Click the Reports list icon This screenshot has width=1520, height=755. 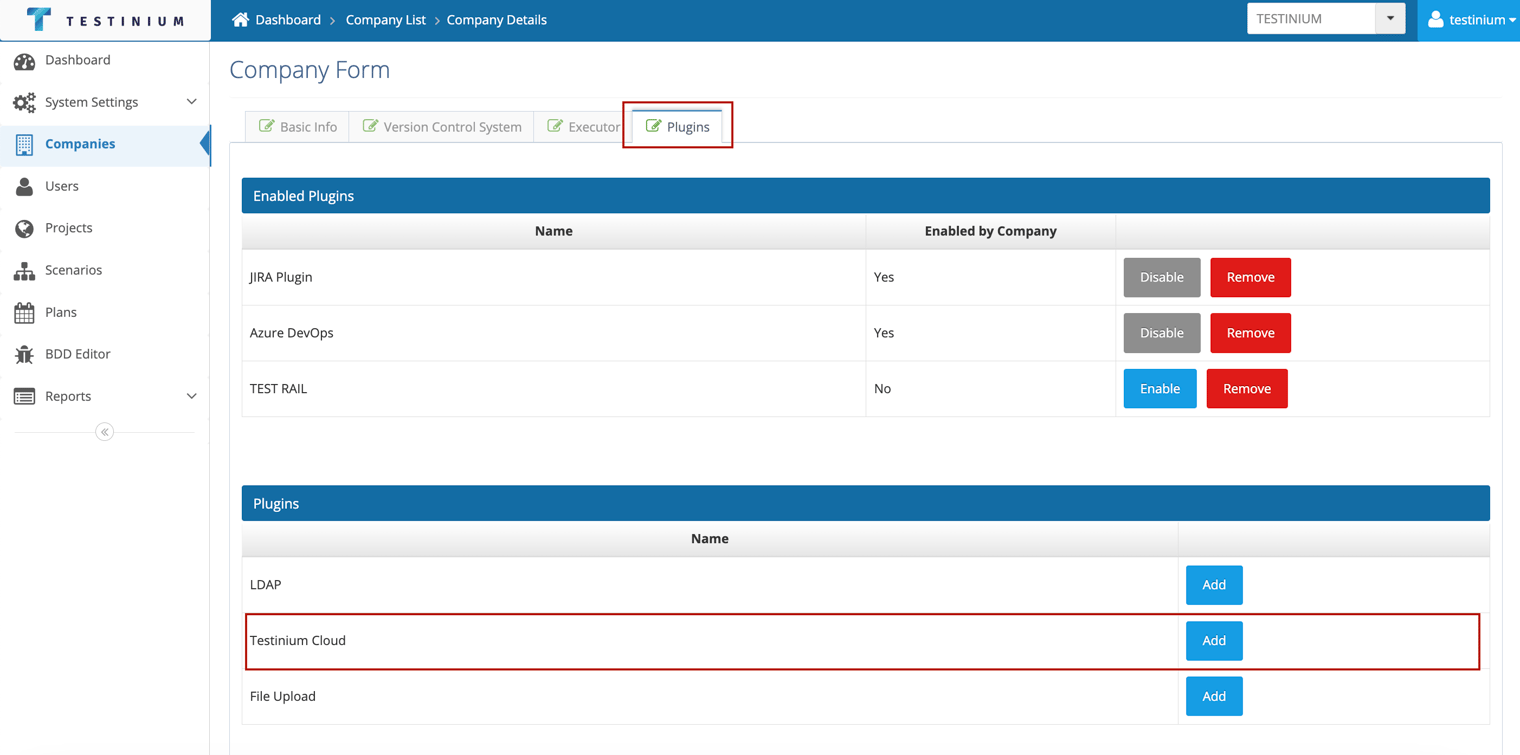(x=24, y=396)
